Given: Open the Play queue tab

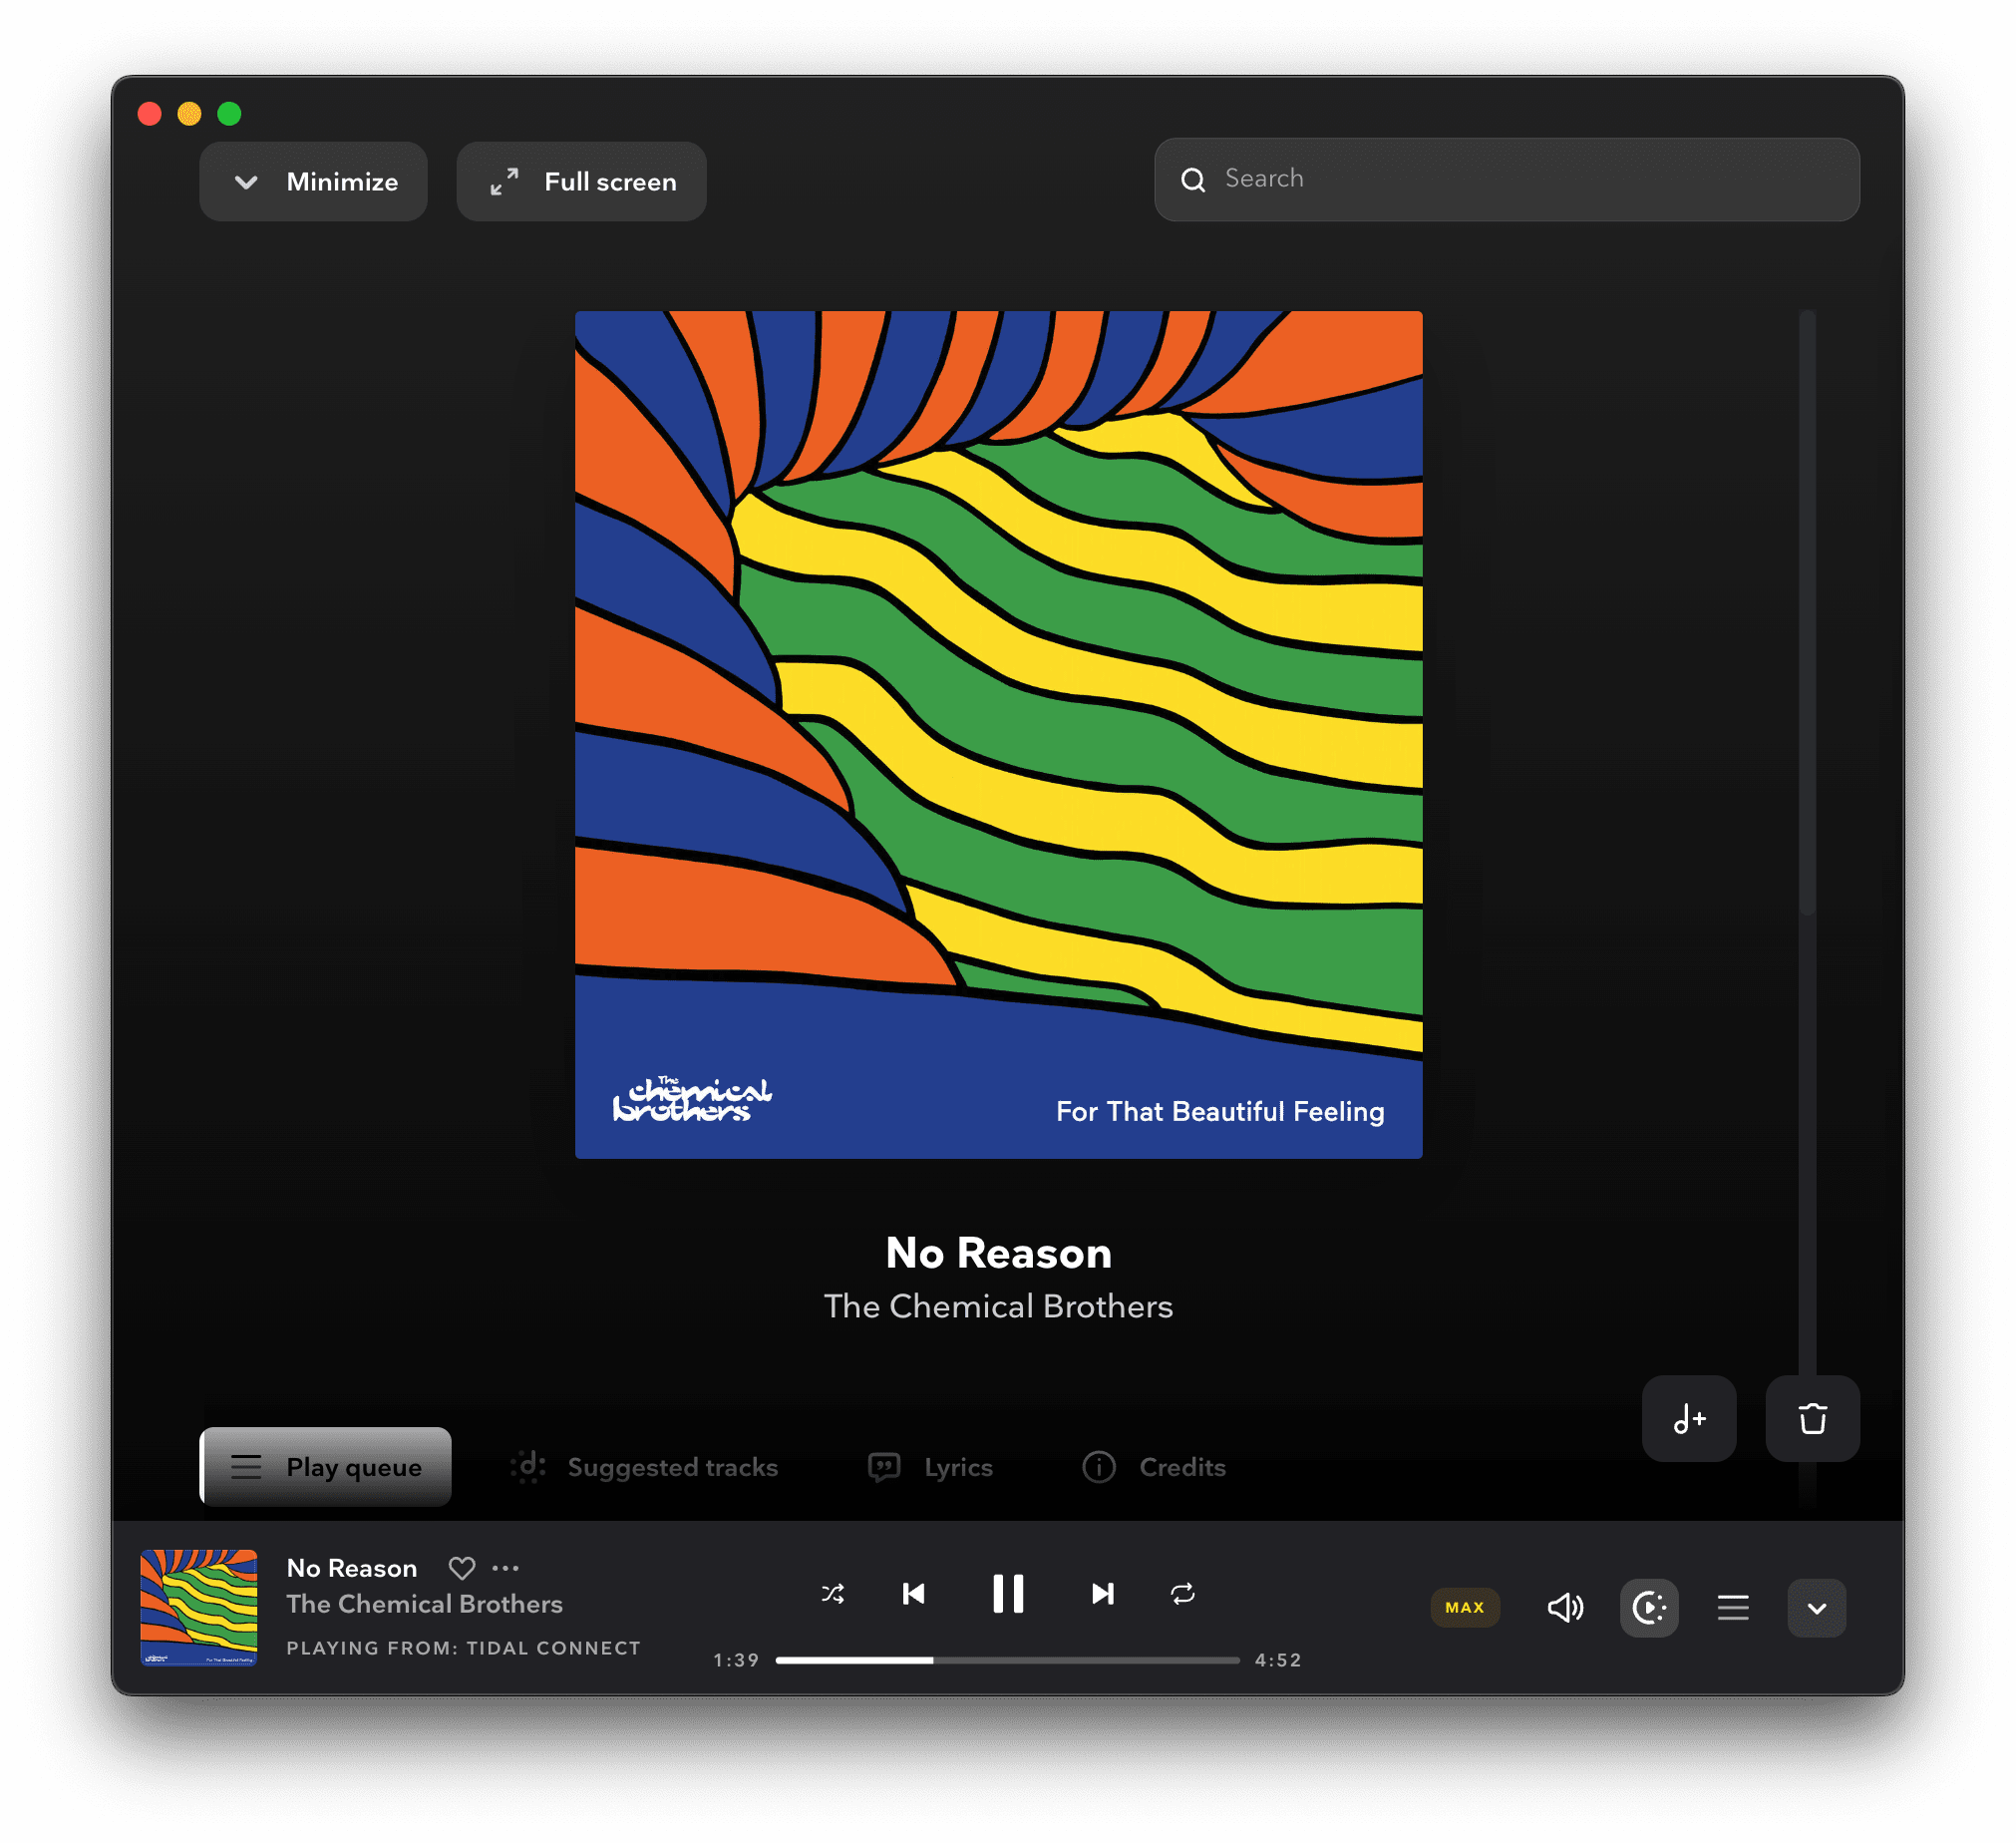Looking at the screenshot, I should point(325,1466).
